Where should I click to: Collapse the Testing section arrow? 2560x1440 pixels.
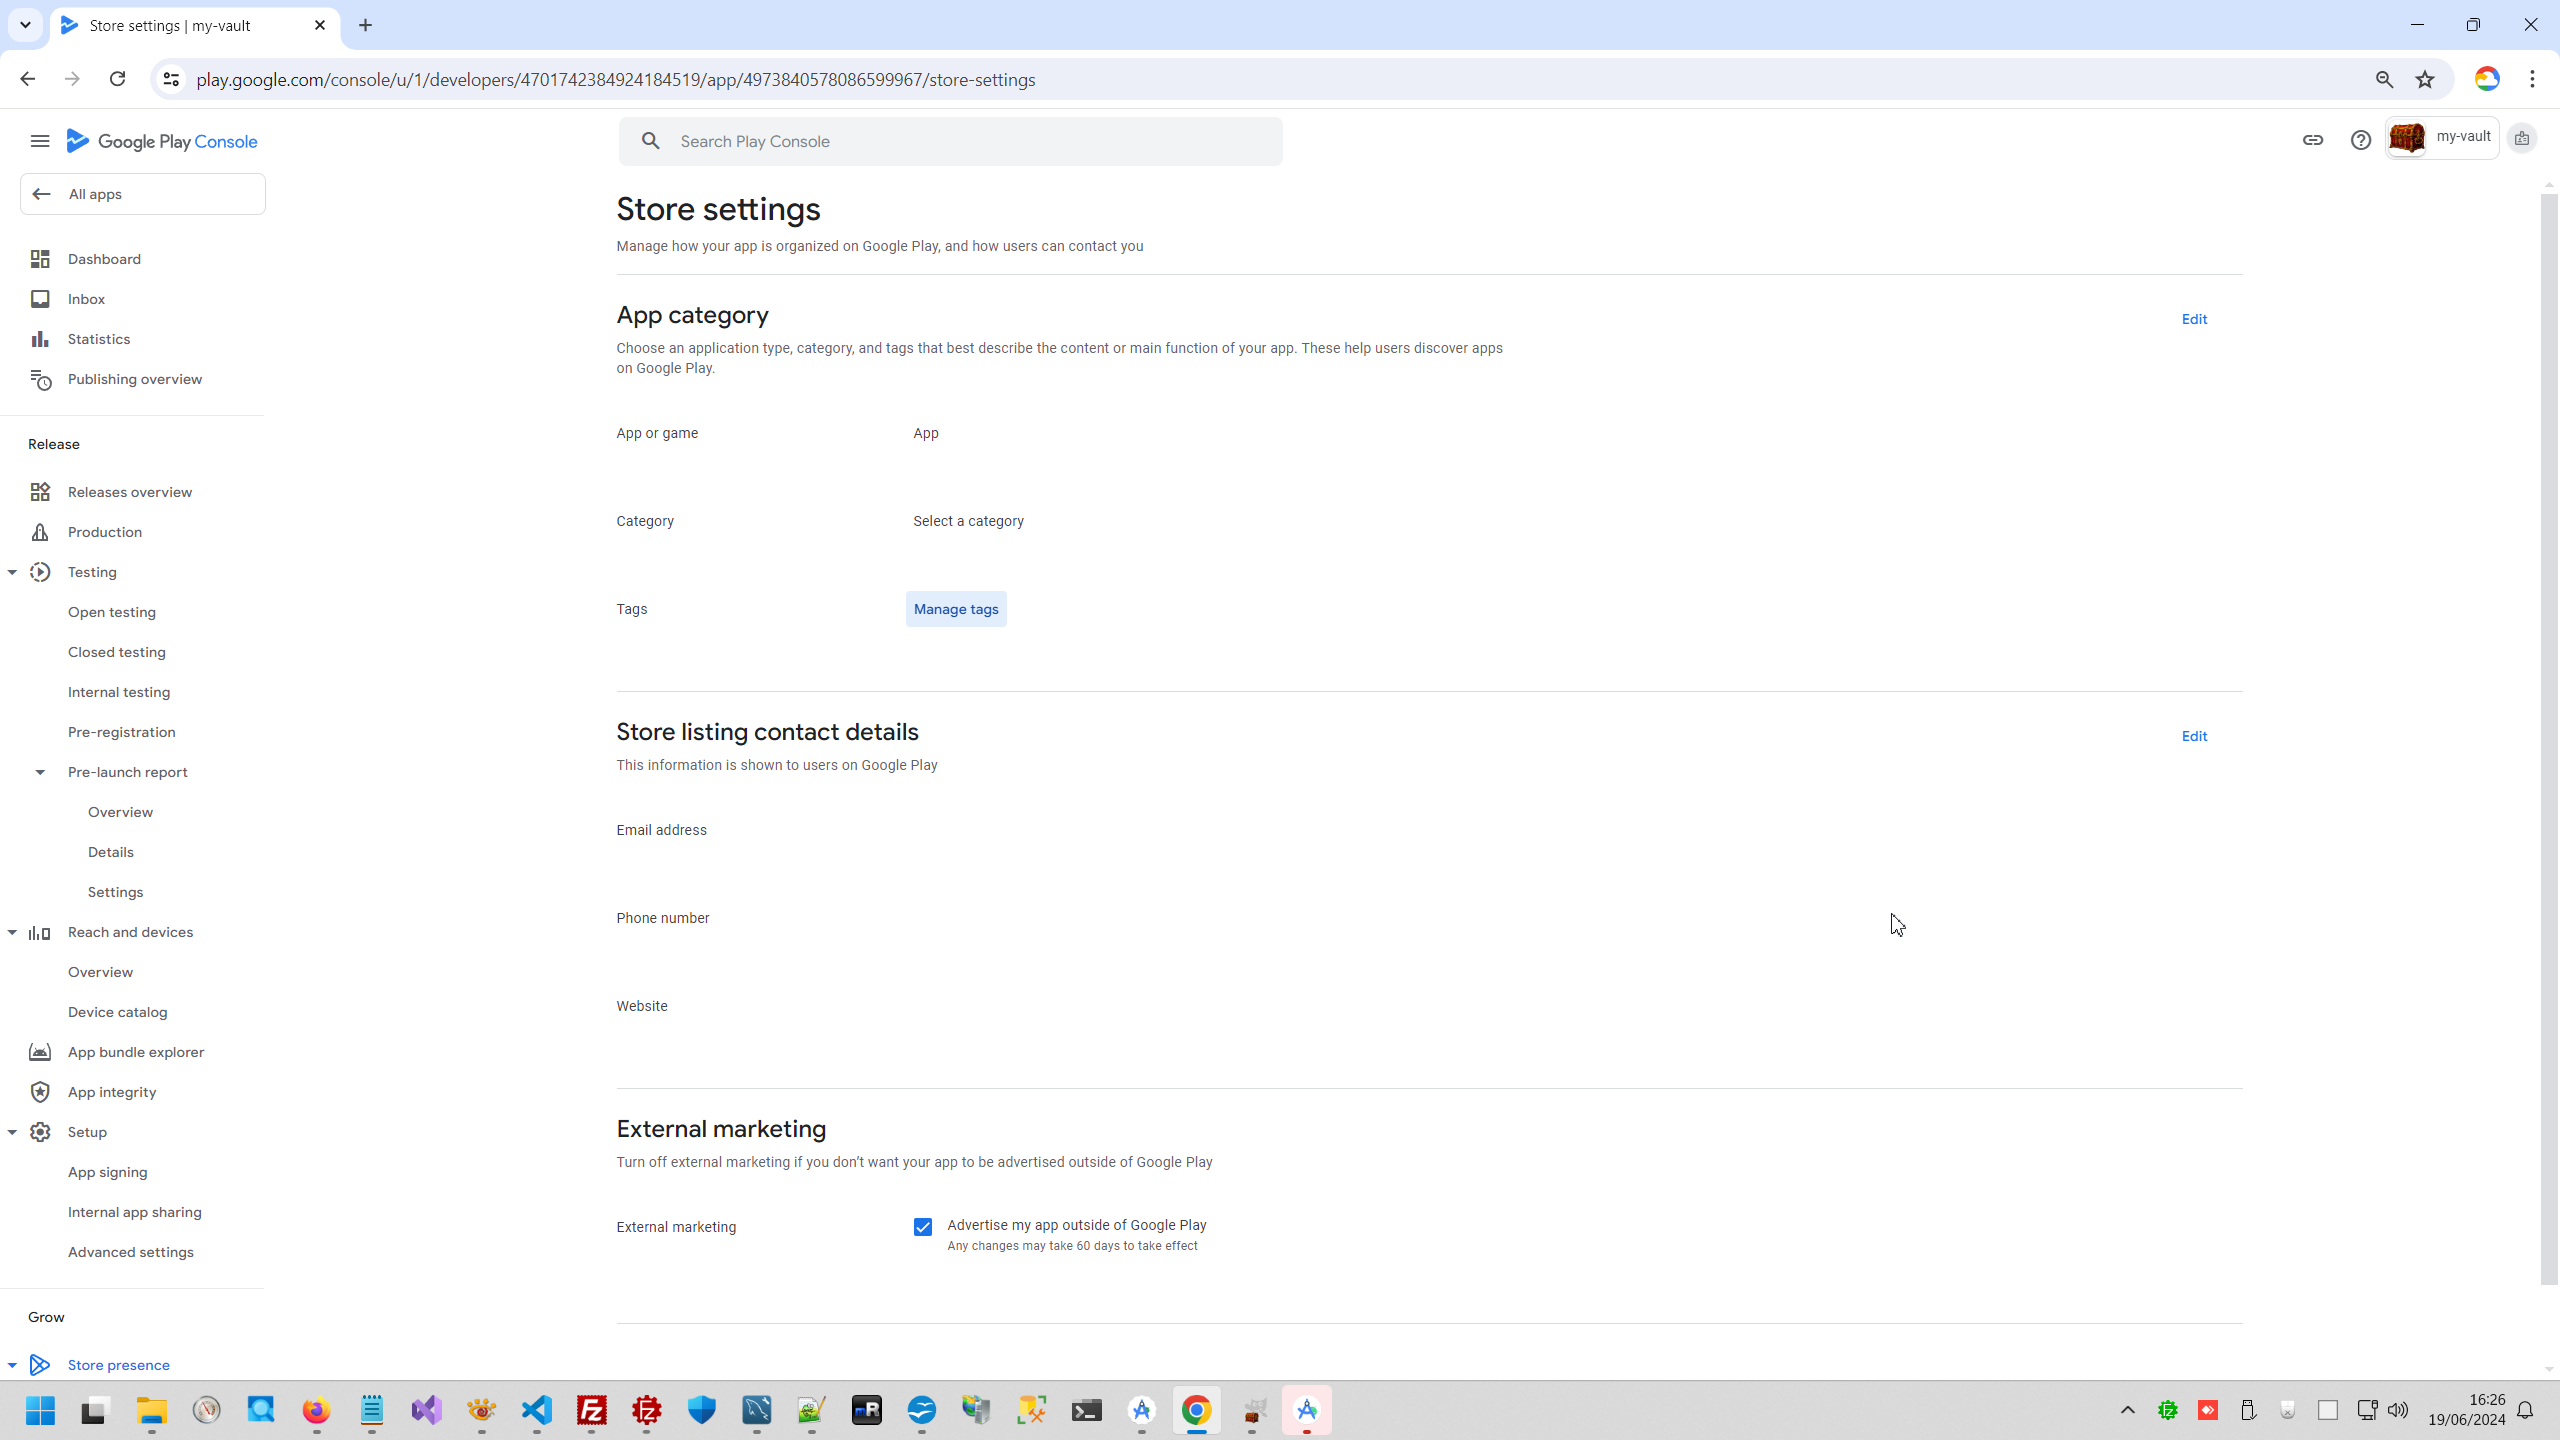click(13, 572)
